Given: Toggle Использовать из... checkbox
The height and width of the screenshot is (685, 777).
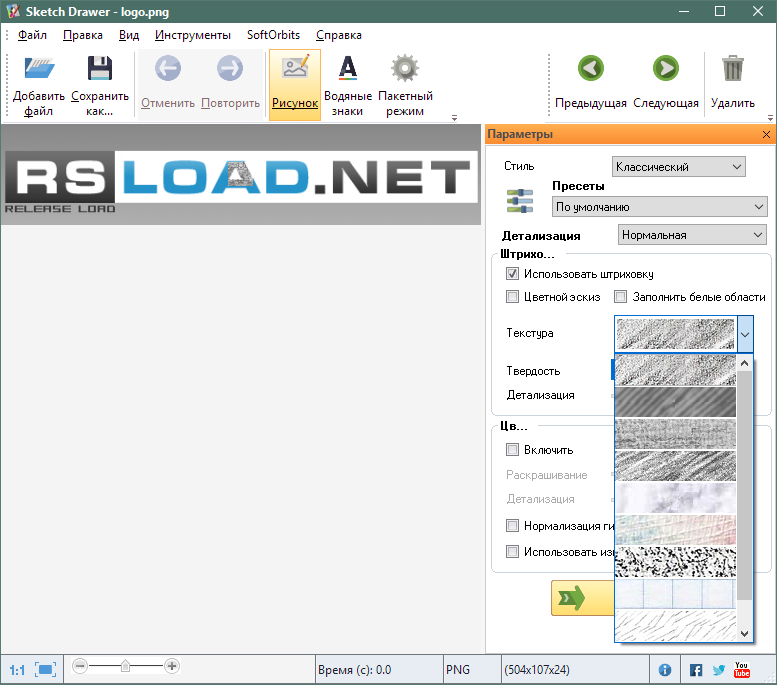Looking at the screenshot, I should (512, 551).
